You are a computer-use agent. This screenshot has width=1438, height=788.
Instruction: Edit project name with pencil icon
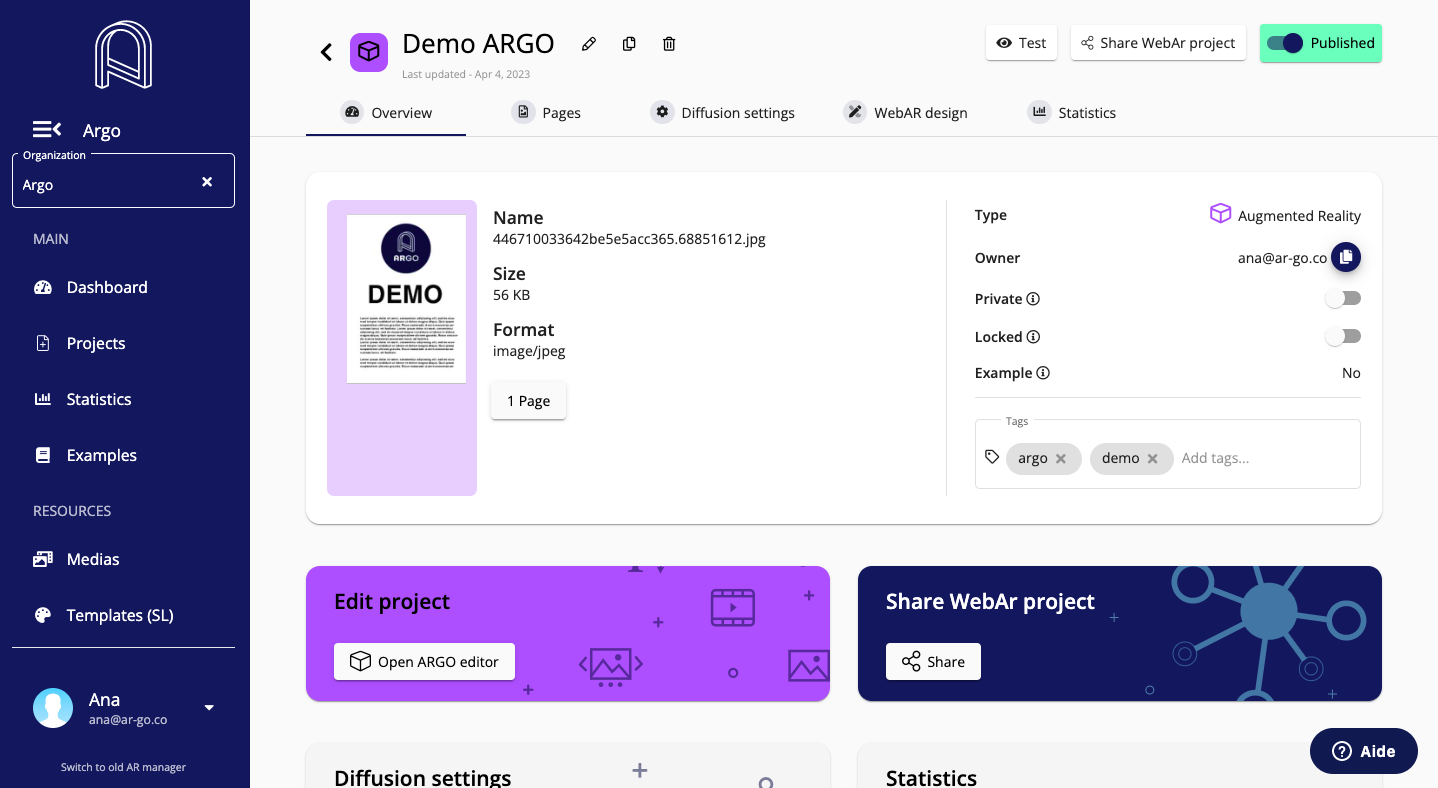[x=589, y=44]
